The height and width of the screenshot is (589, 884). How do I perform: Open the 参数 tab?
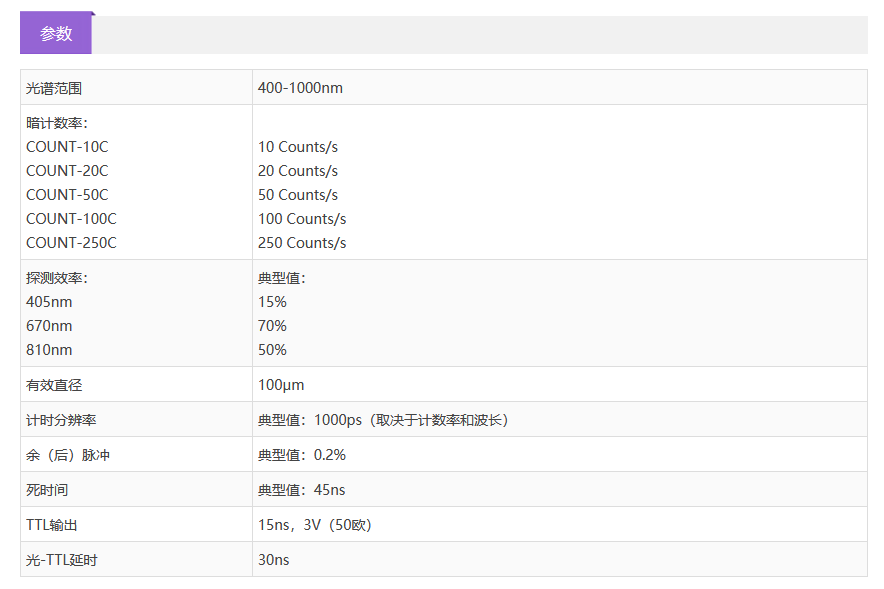pos(56,33)
